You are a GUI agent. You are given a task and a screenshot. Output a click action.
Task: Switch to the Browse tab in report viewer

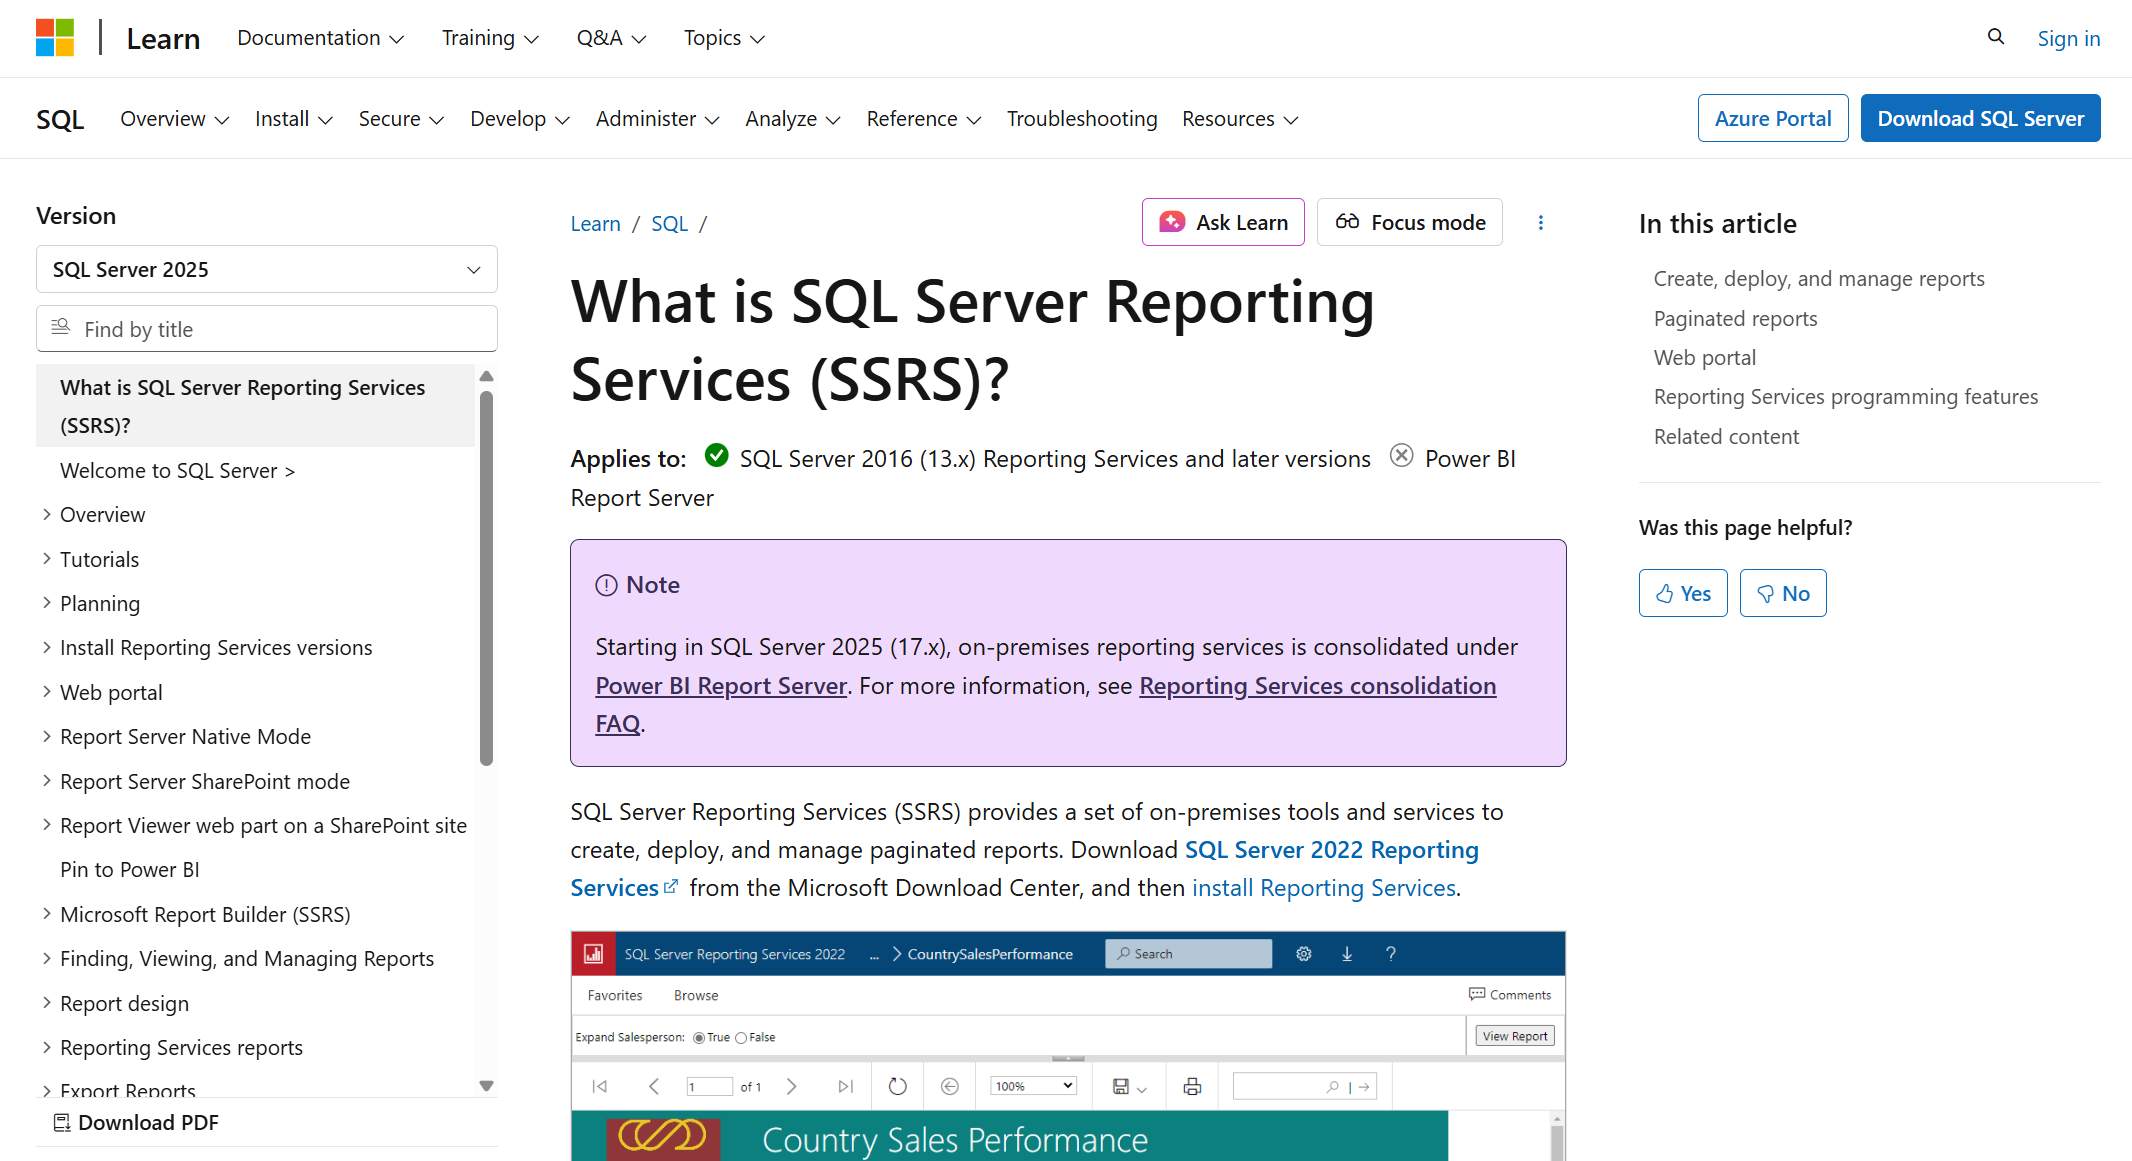[x=696, y=995]
